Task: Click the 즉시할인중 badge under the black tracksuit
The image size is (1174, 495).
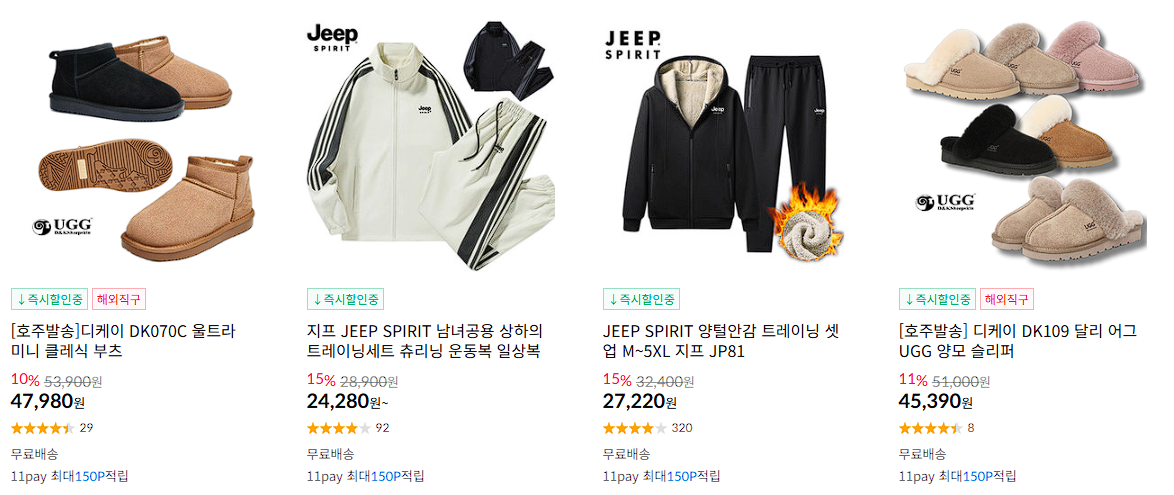Action: [x=642, y=299]
